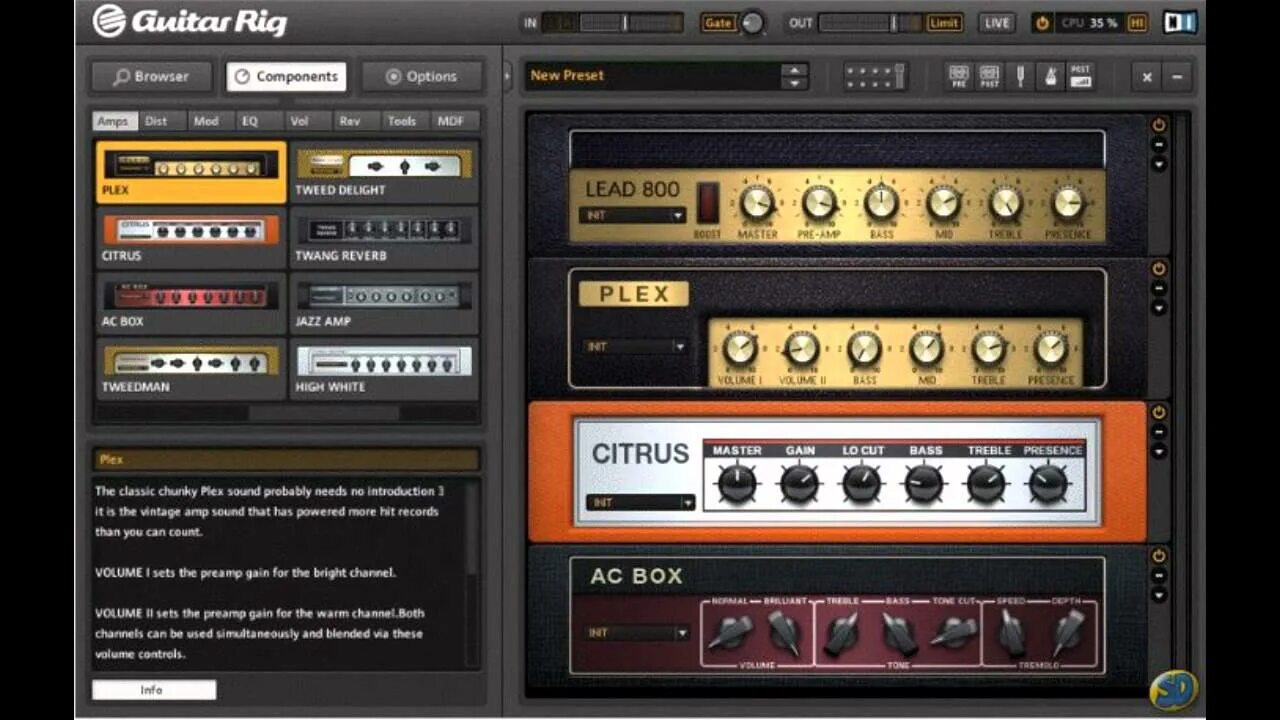Select the TWEED DELIGHT amp
Image resolution: width=1280 pixels, height=720 pixels.
coord(384,172)
